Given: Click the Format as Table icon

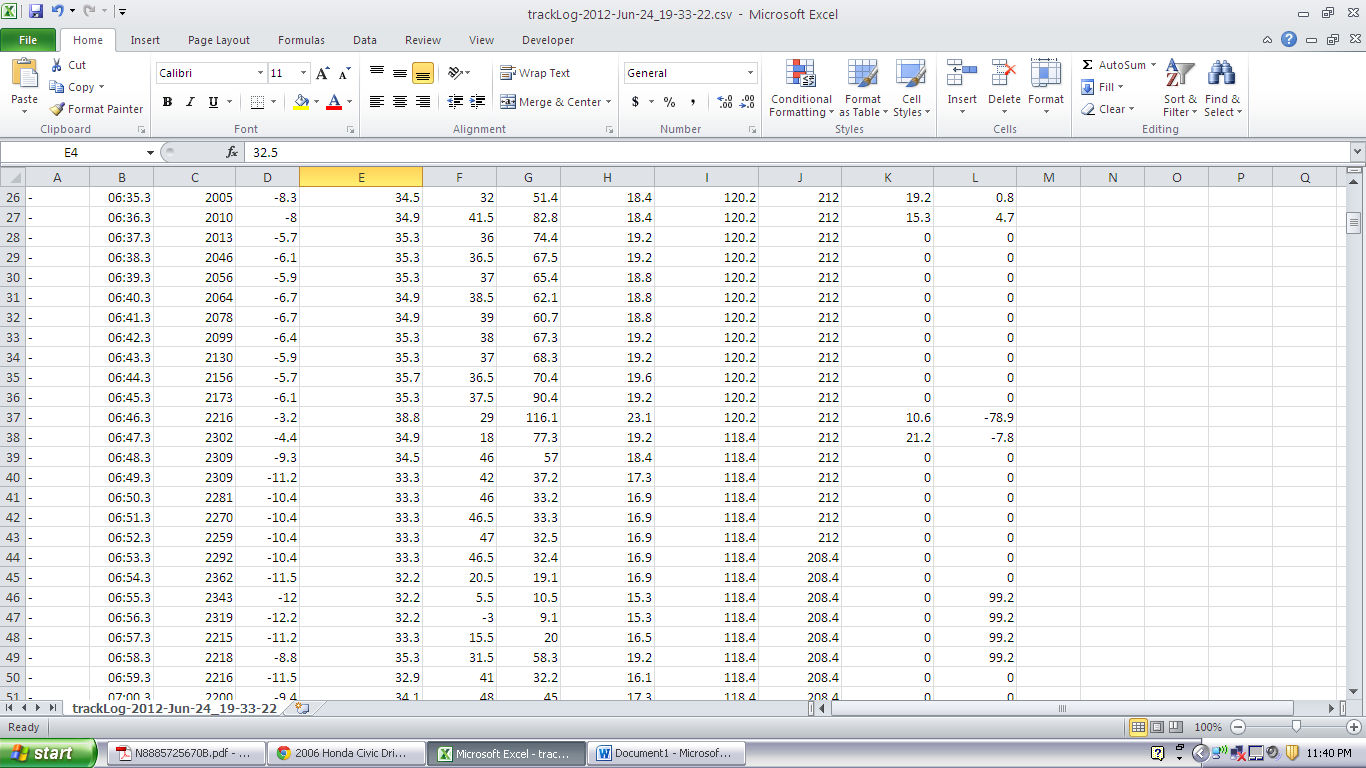Looking at the screenshot, I should point(862,75).
